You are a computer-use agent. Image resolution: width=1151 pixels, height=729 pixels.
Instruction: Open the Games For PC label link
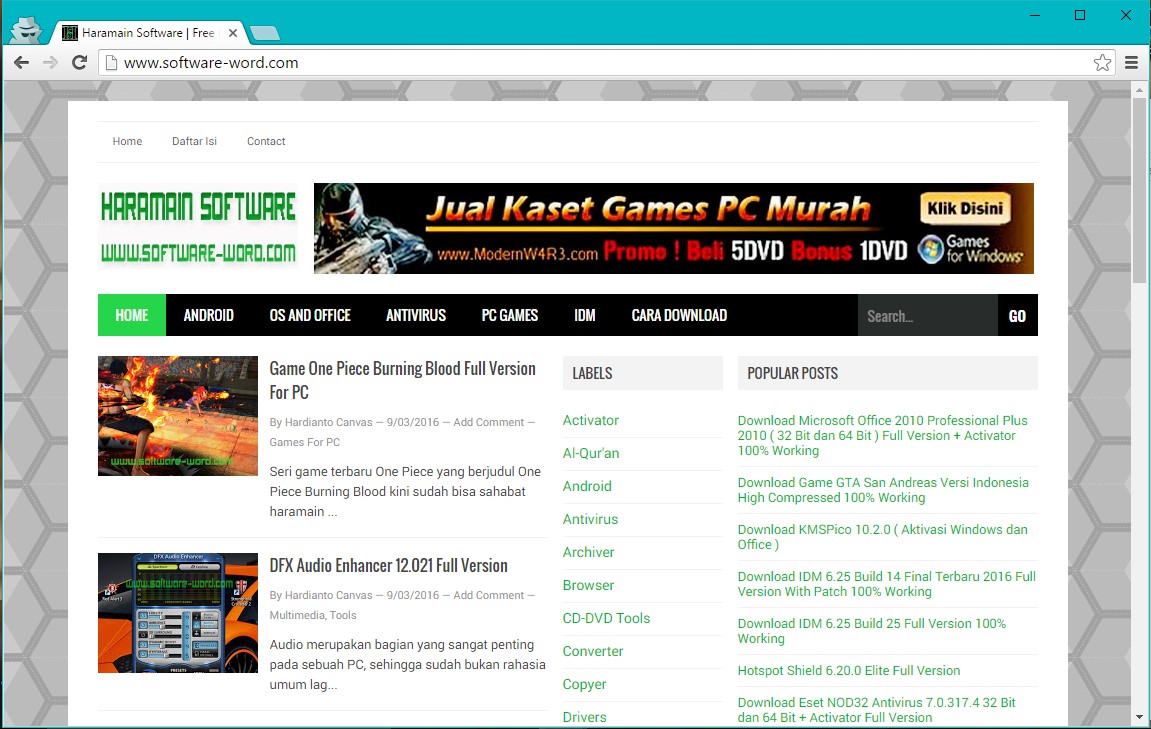(x=305, y=442)
